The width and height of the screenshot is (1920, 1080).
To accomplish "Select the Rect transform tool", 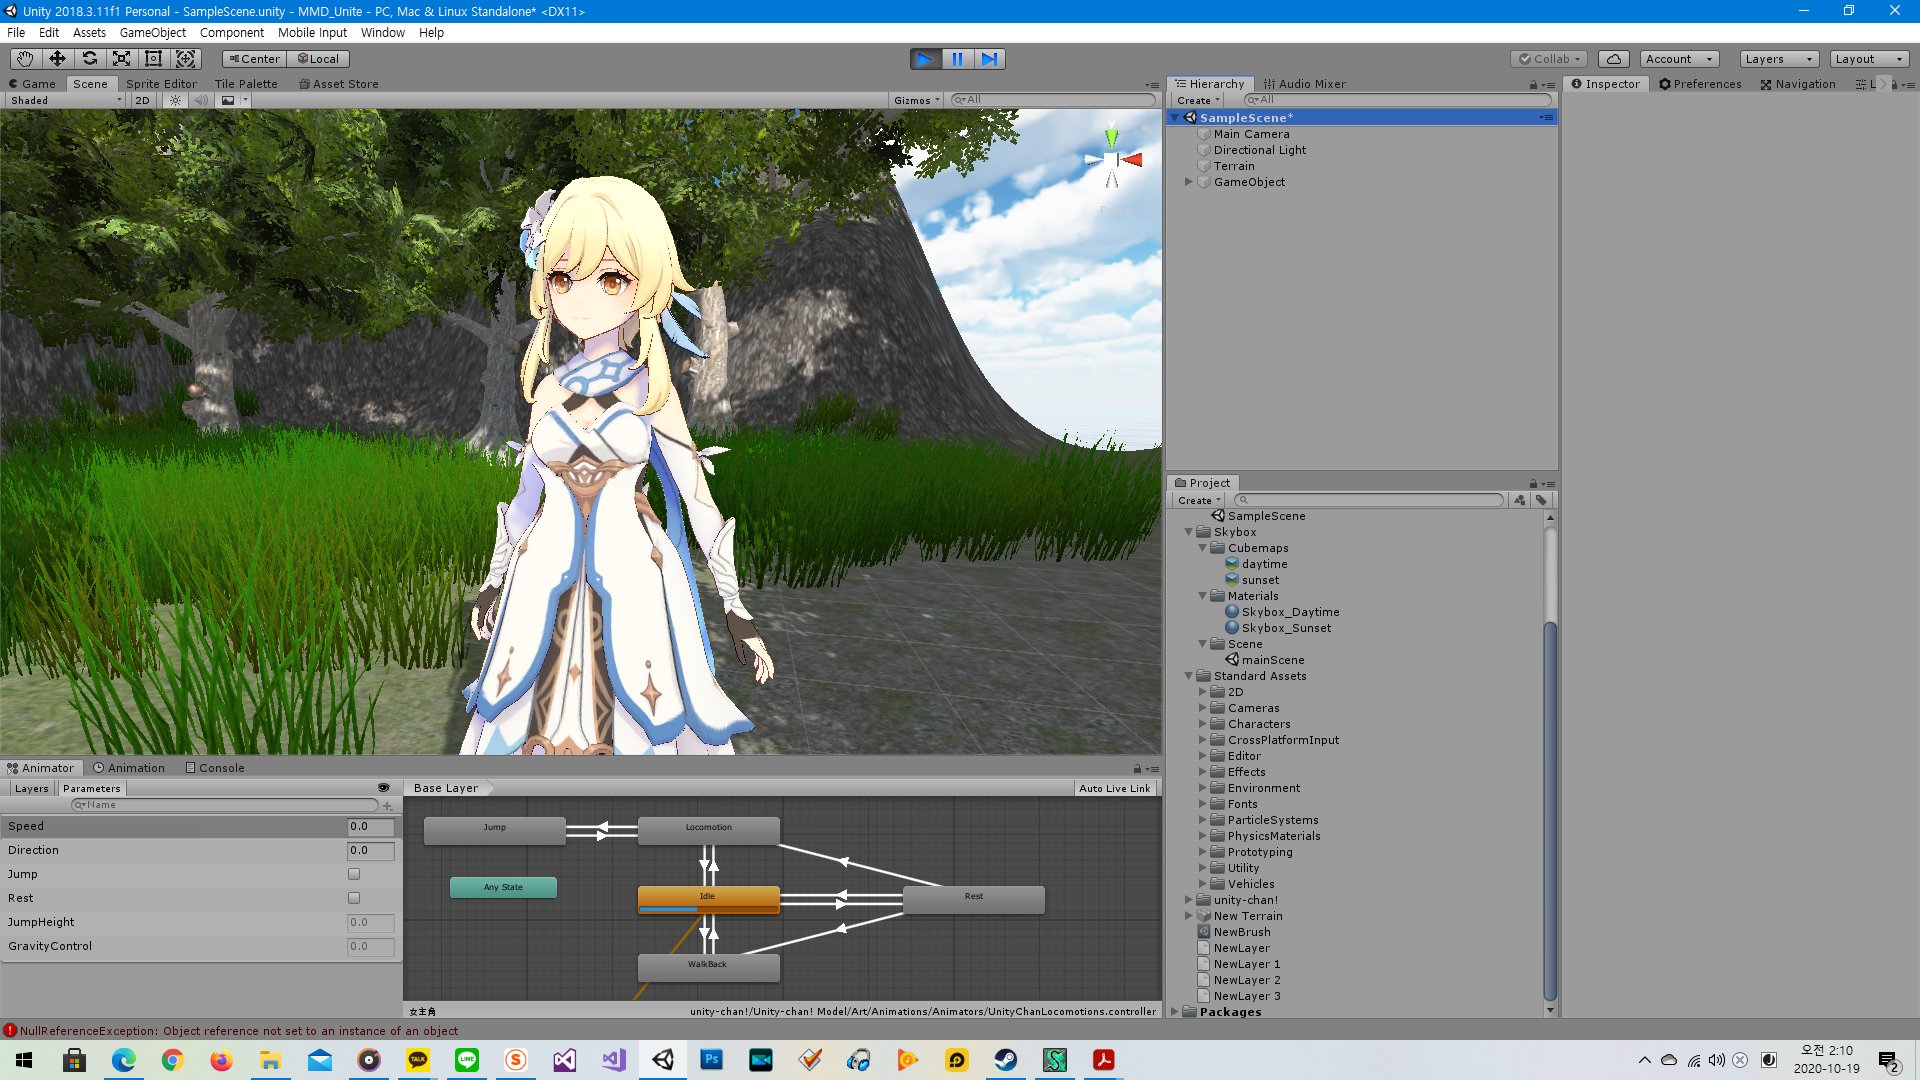I will (x=153, y=59).
